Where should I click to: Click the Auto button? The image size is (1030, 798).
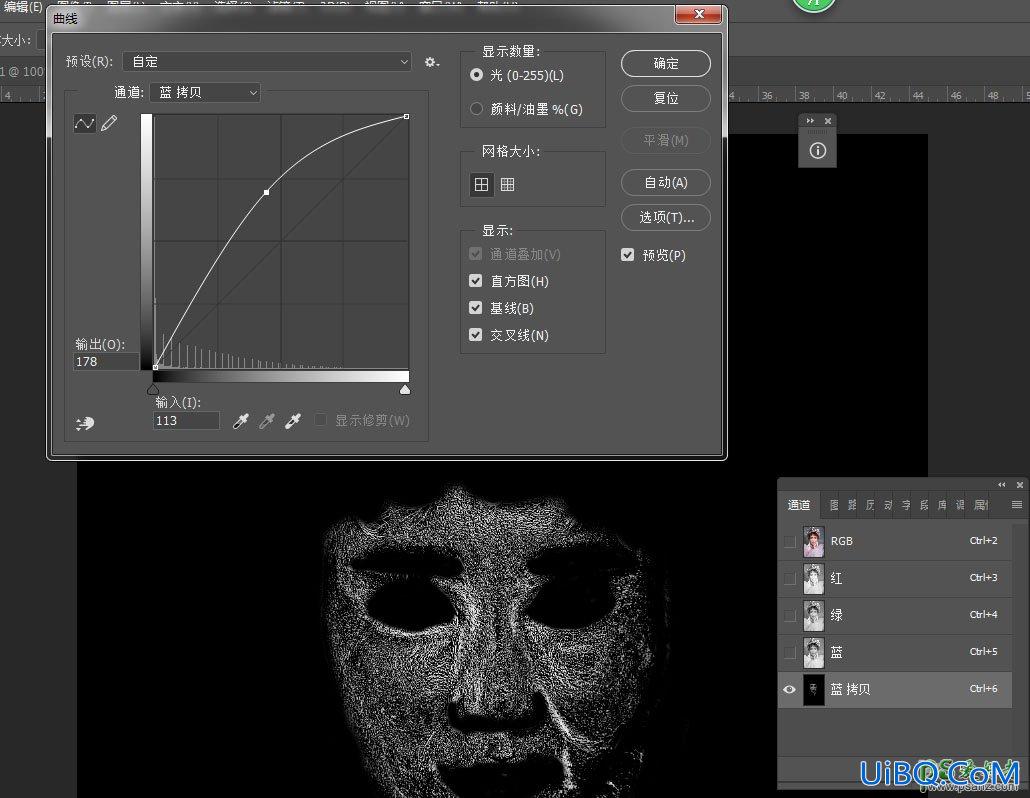[x=665, y=183]
